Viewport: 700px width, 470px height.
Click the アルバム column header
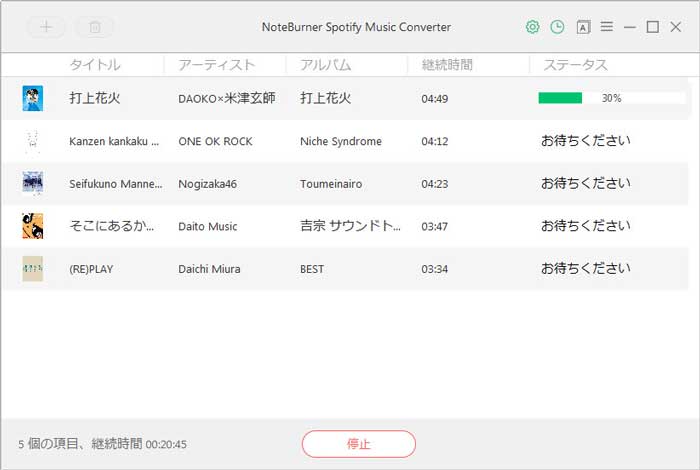325,65
